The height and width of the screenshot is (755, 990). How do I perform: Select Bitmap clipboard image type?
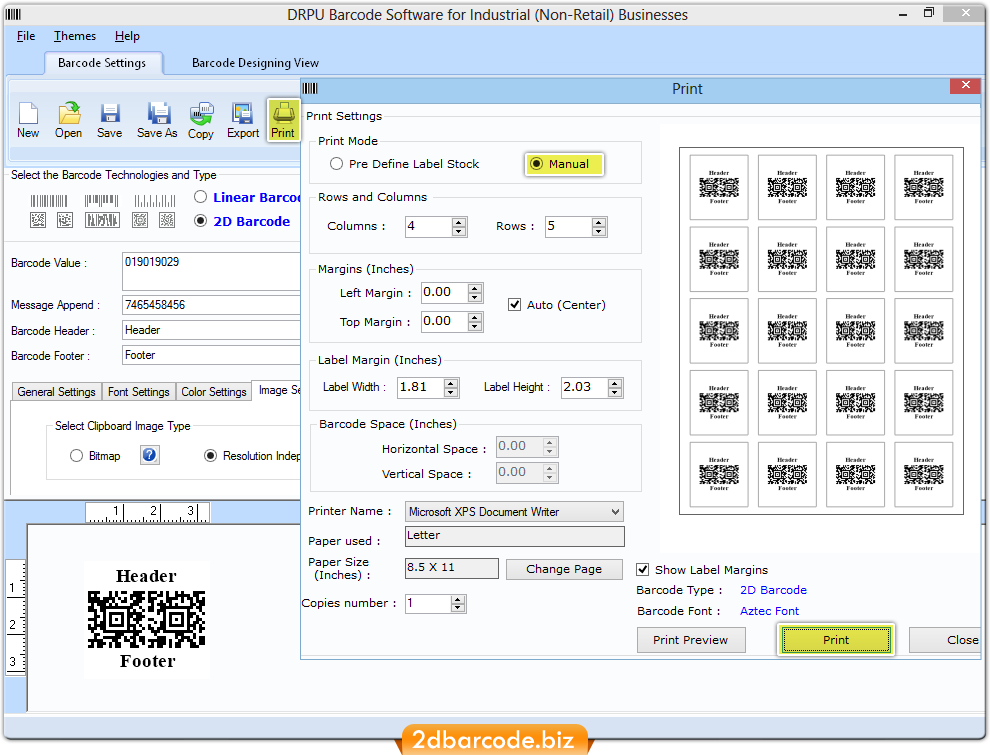76,456
